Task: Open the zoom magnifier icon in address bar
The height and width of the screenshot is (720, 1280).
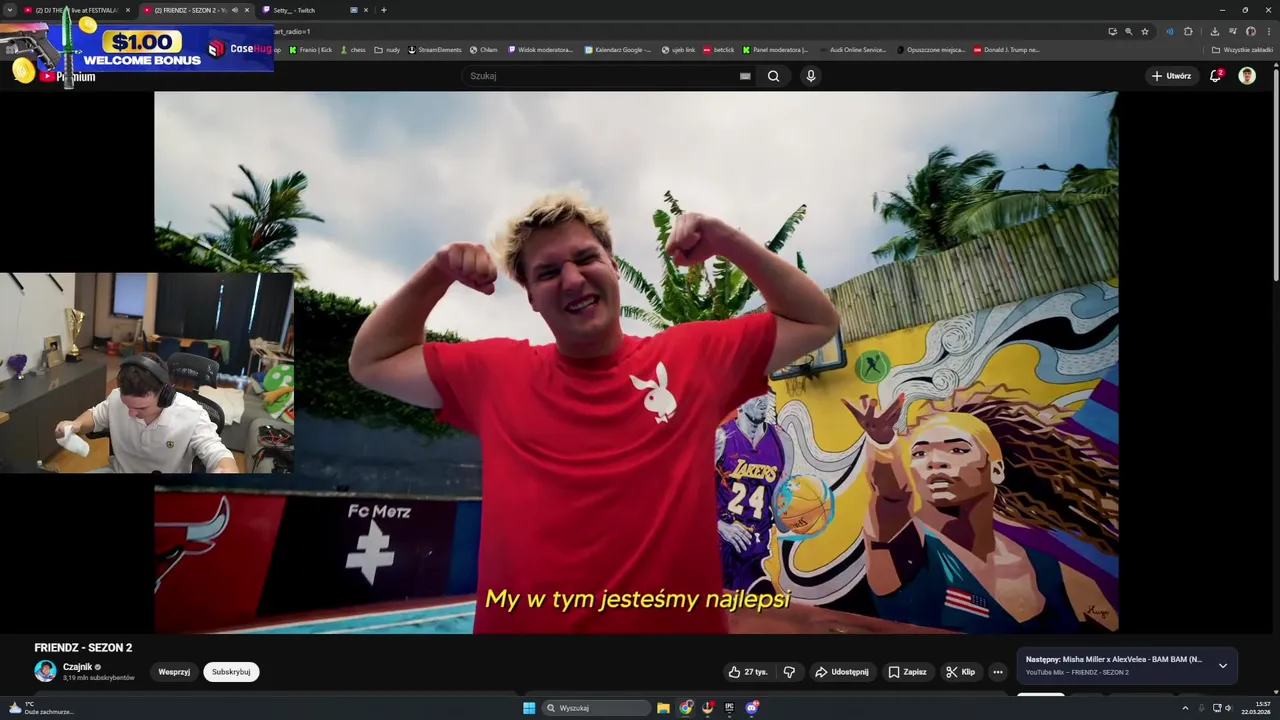Action: click(x=1128, y=31)
